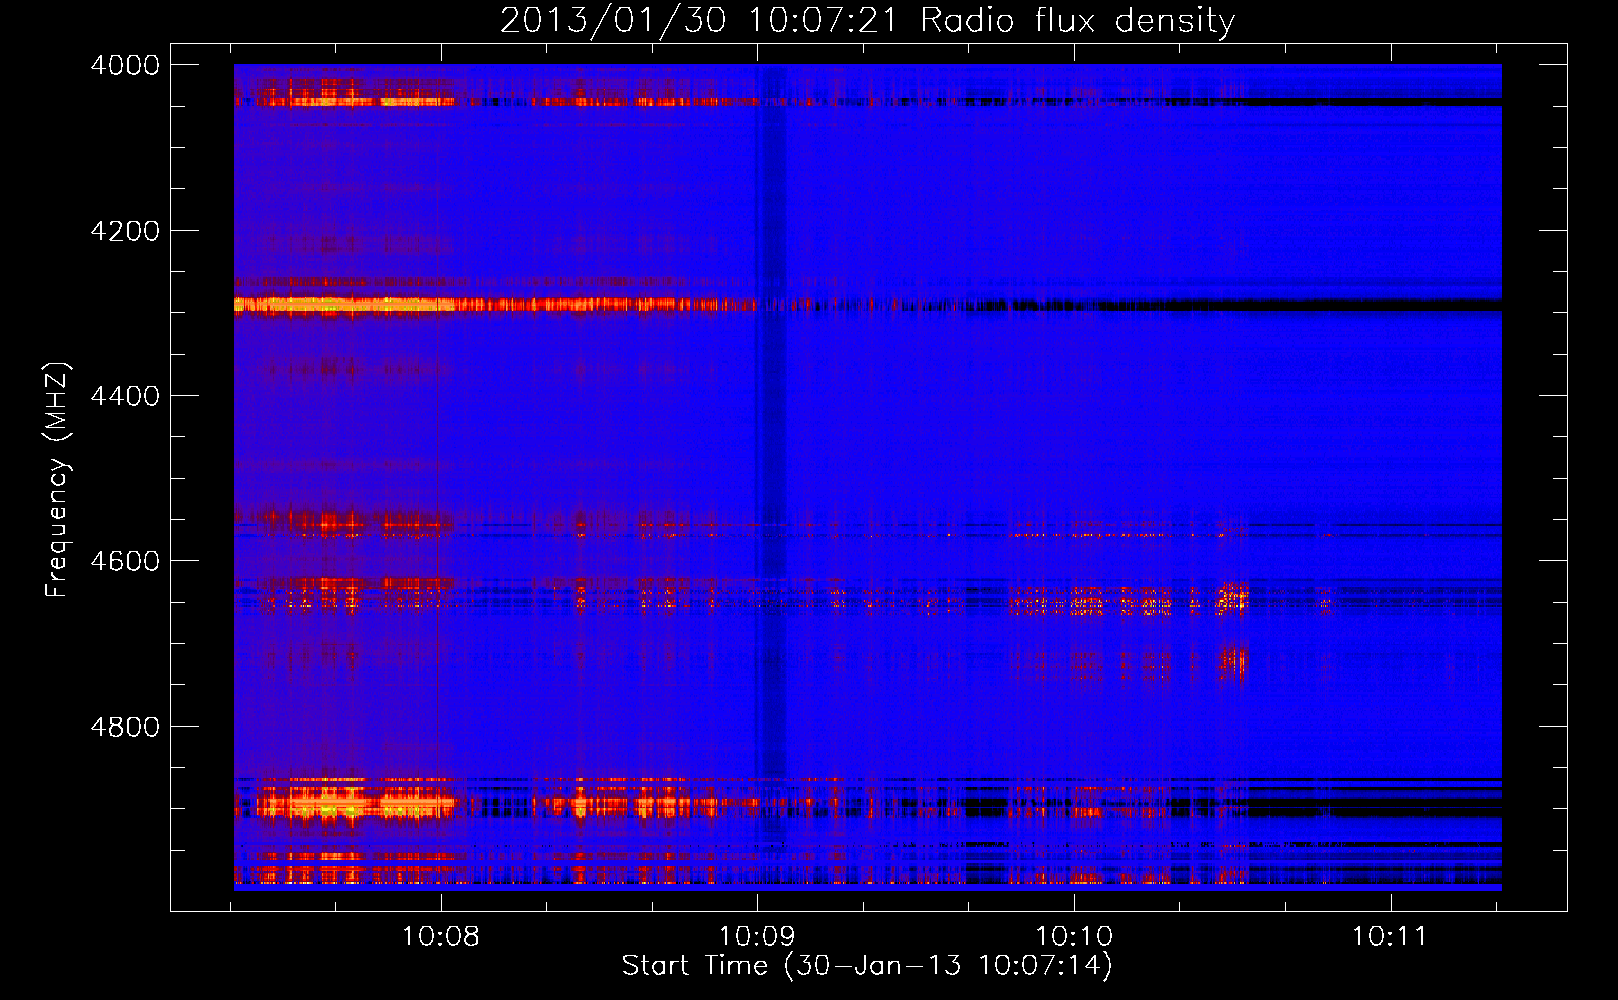Viewport: 1618px width, 1000px height.
Task: Click the 4800 frequency tick label
Action: (x=125, y=726)
